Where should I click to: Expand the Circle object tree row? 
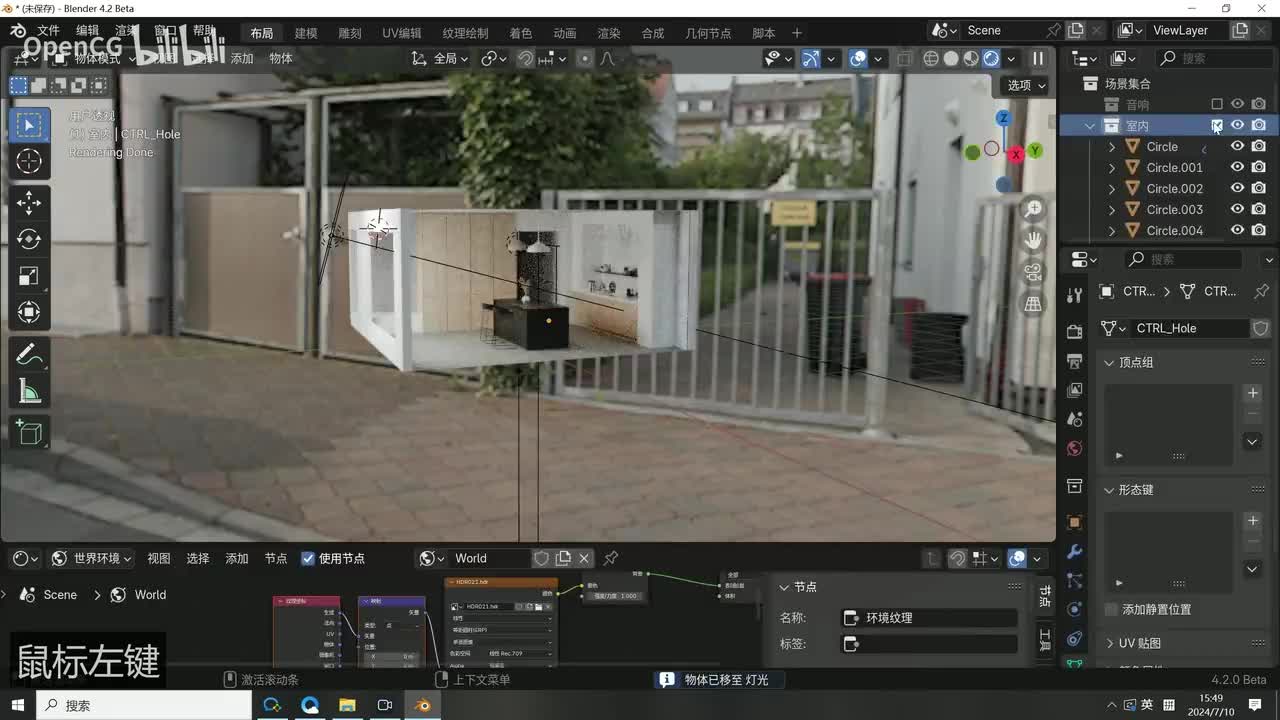[x=1112, y=146]
